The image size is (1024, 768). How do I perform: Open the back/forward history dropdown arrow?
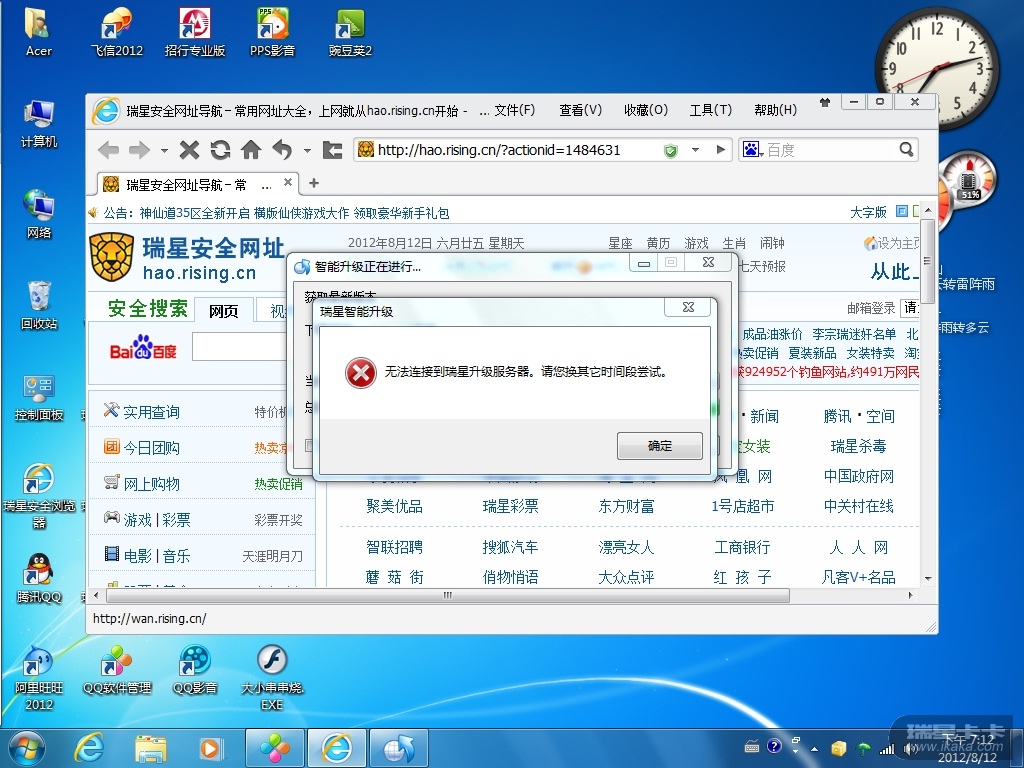pyautogui.click(x=164, y=151)
